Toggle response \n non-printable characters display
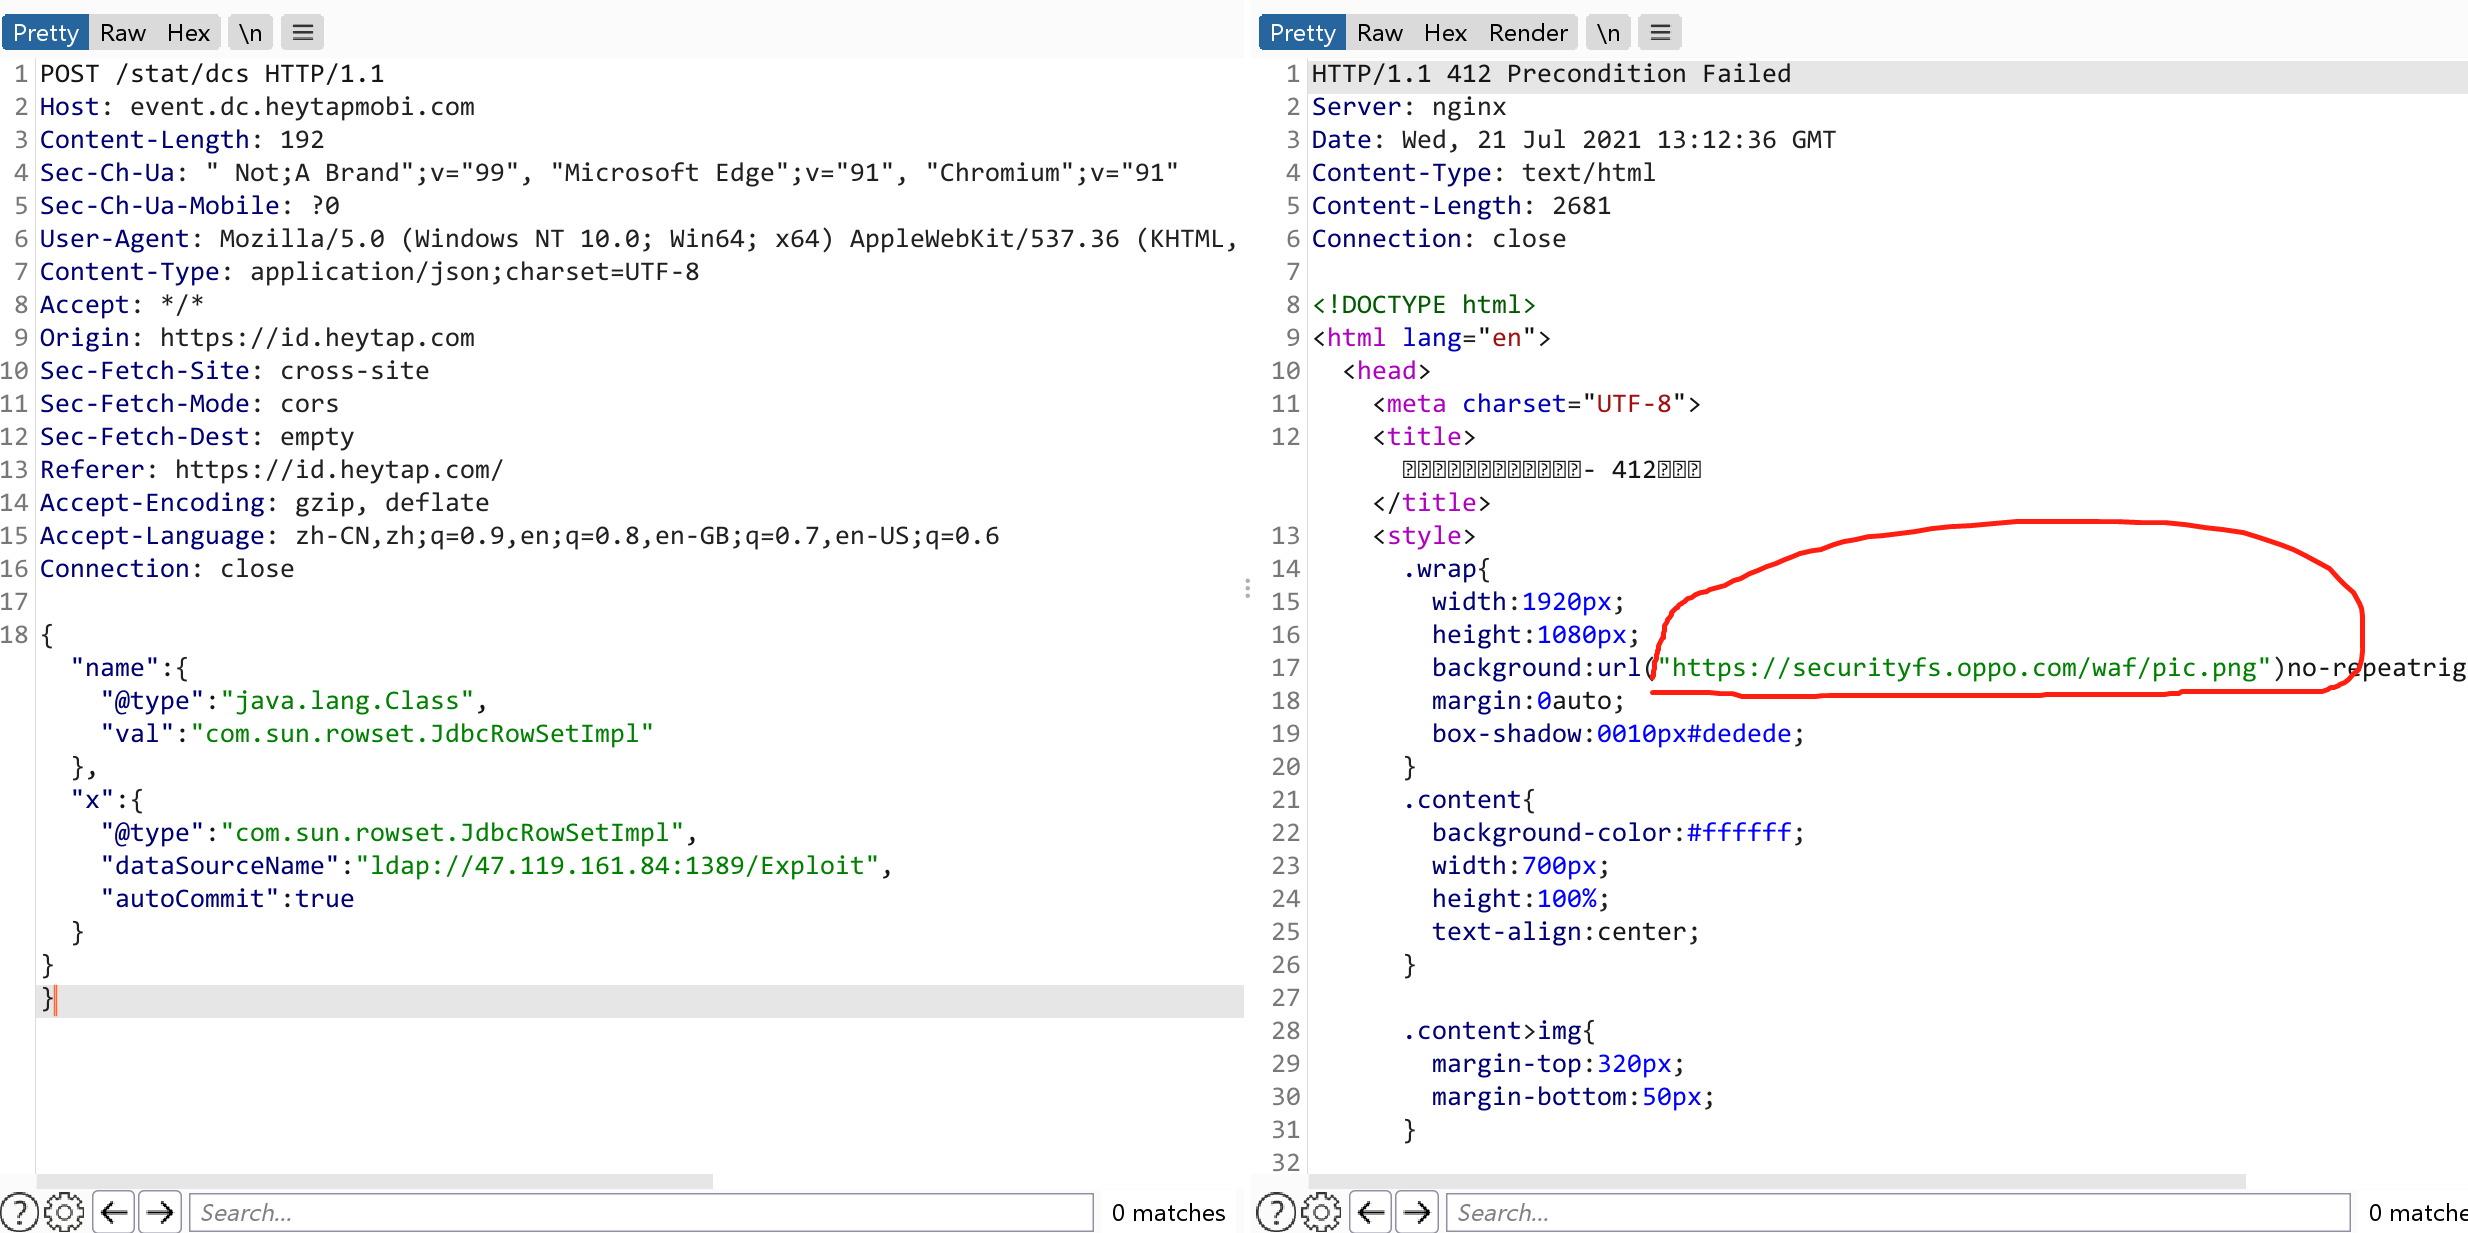Viewport: 2468px width, 1233px height. point(1607,33)
